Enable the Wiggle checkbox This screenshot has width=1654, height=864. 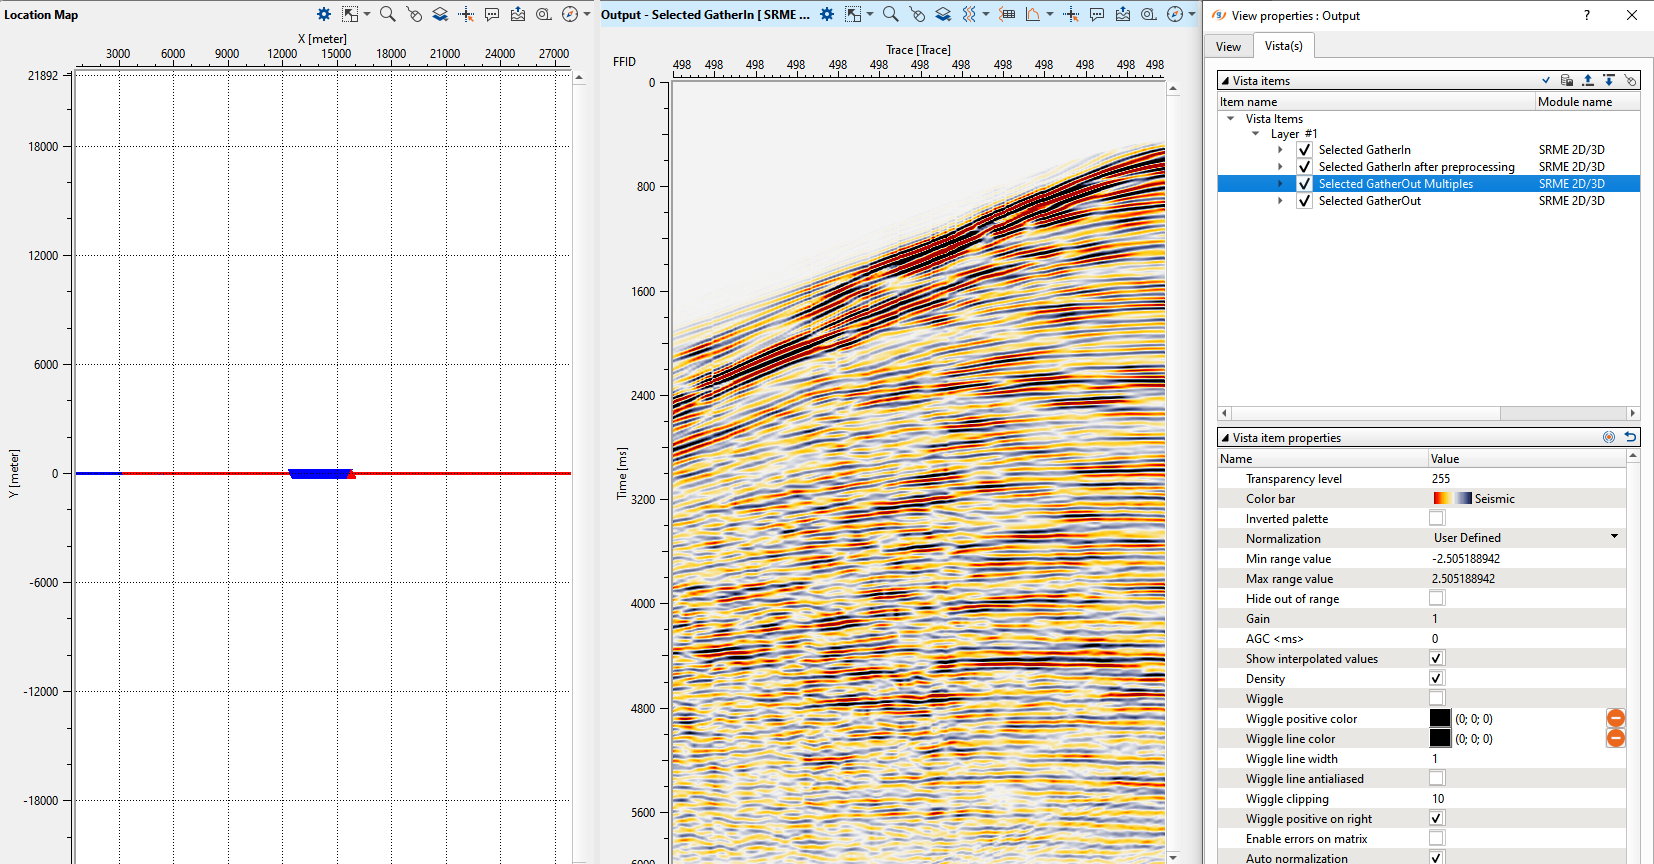[x=1437, y=698]
